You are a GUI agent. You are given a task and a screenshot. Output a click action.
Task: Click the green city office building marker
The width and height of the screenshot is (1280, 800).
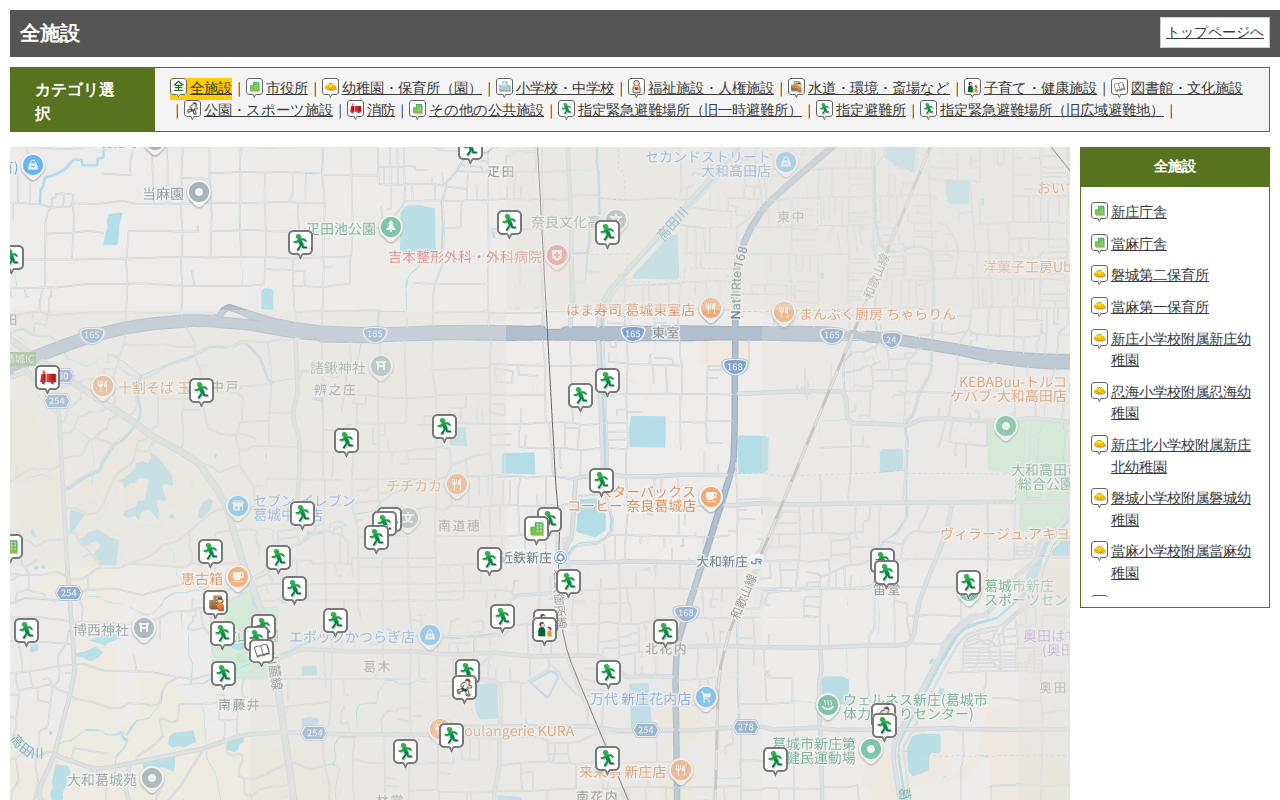[537, 528]
